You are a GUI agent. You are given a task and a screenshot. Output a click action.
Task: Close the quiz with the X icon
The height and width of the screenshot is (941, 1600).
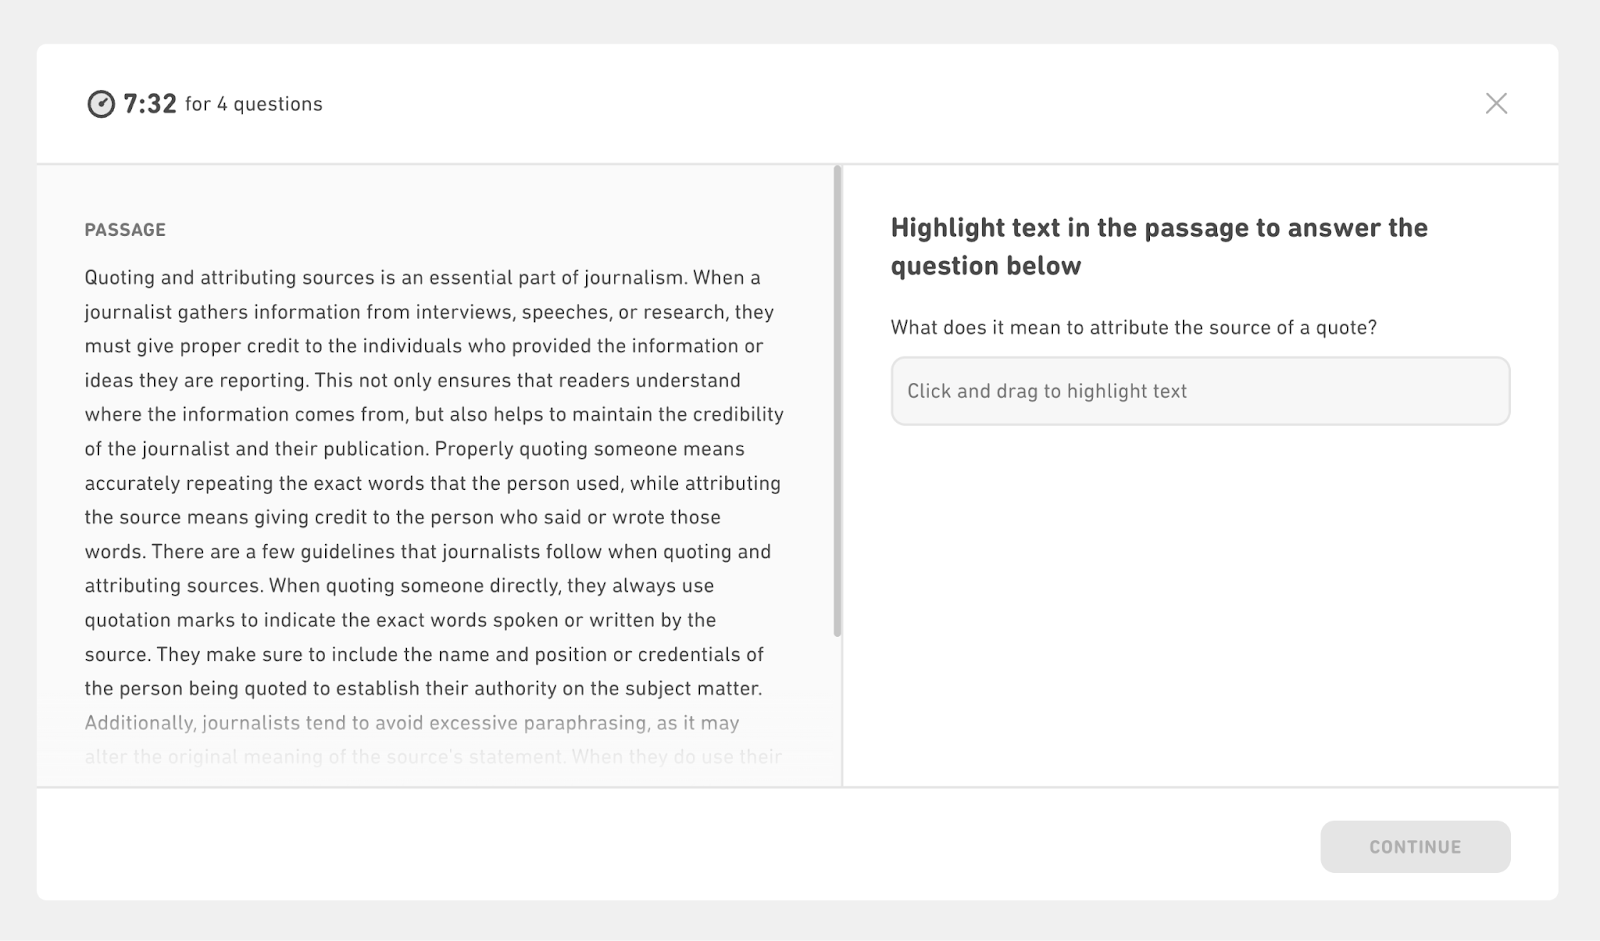(x=1496, y=103)
